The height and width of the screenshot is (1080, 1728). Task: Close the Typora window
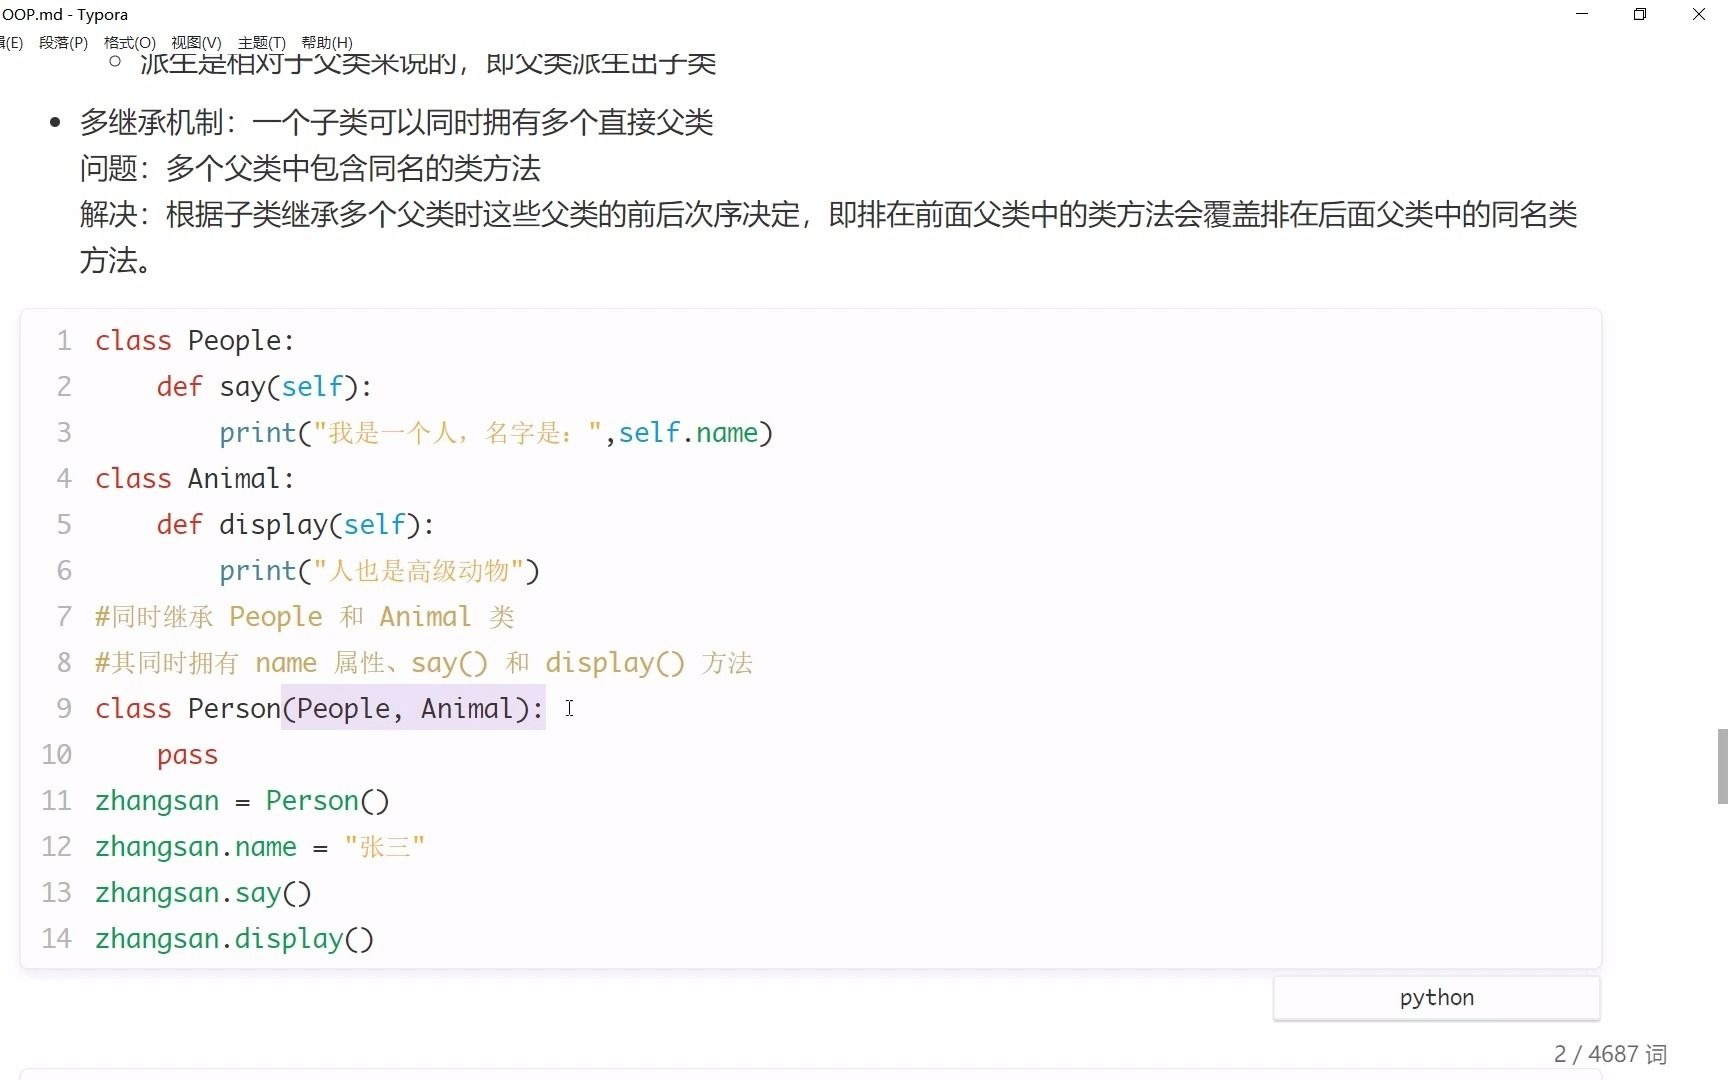1698,14
